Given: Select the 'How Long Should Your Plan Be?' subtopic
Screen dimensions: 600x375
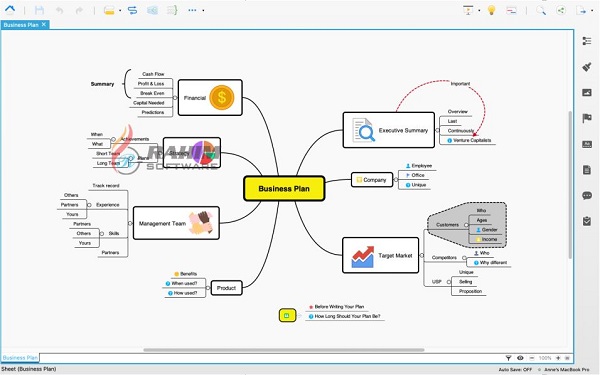Looking at the screenshot, I should click(344, 316).
